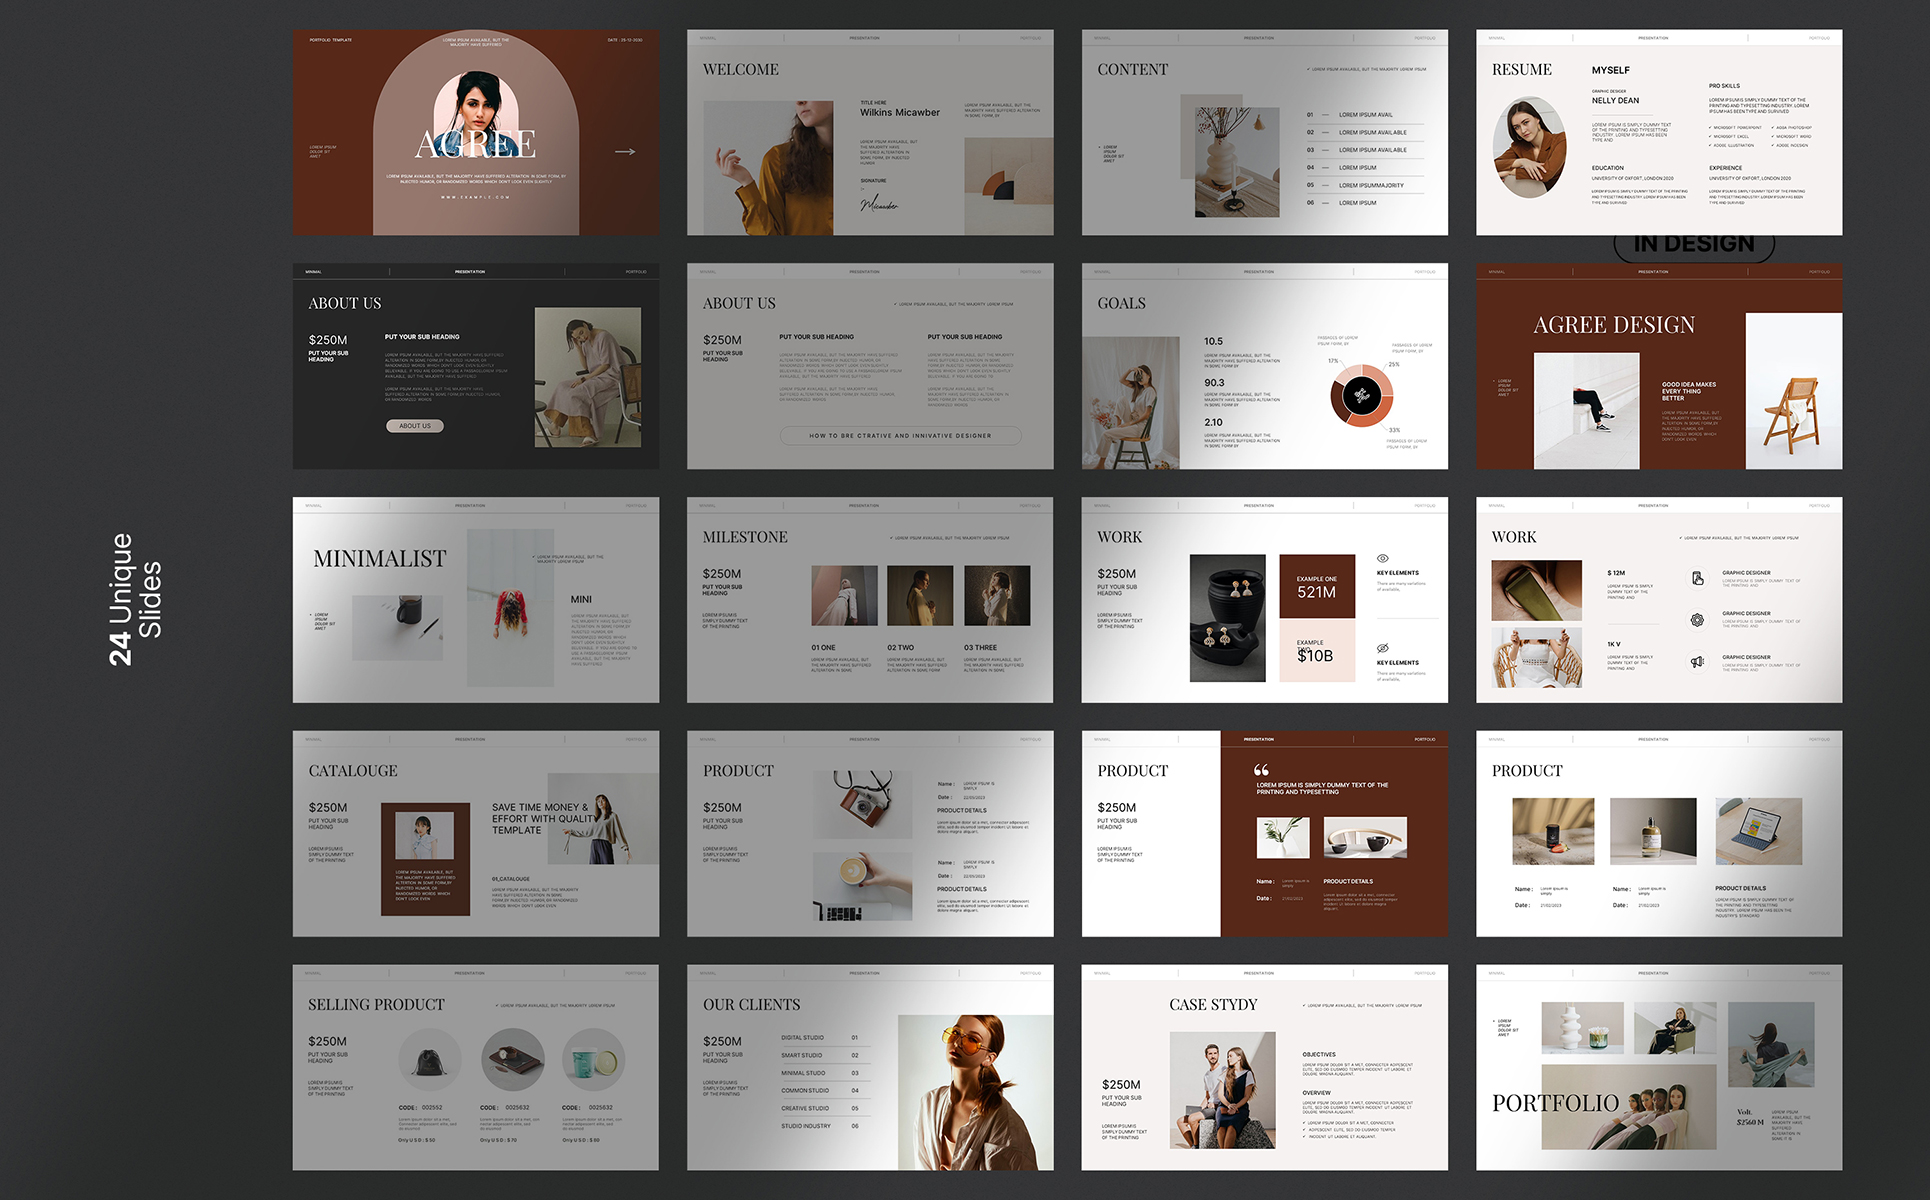Click the eye icon in WORK slide
Viewport: 1930px width, 1200px height.
1383,559
